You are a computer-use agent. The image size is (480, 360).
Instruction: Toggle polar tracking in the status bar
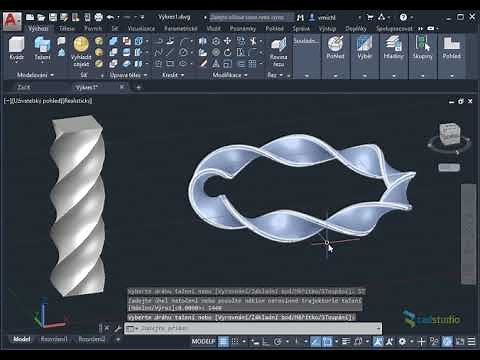point(278,341)
